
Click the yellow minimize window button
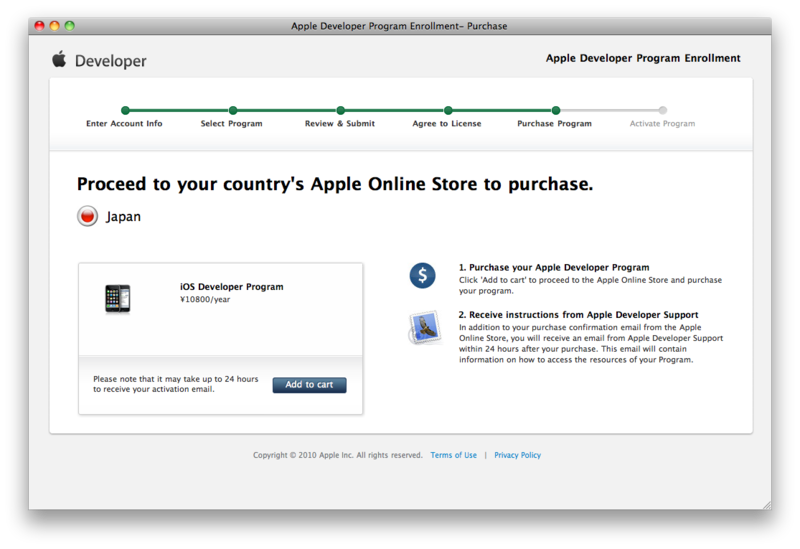(x=55, y=26)
